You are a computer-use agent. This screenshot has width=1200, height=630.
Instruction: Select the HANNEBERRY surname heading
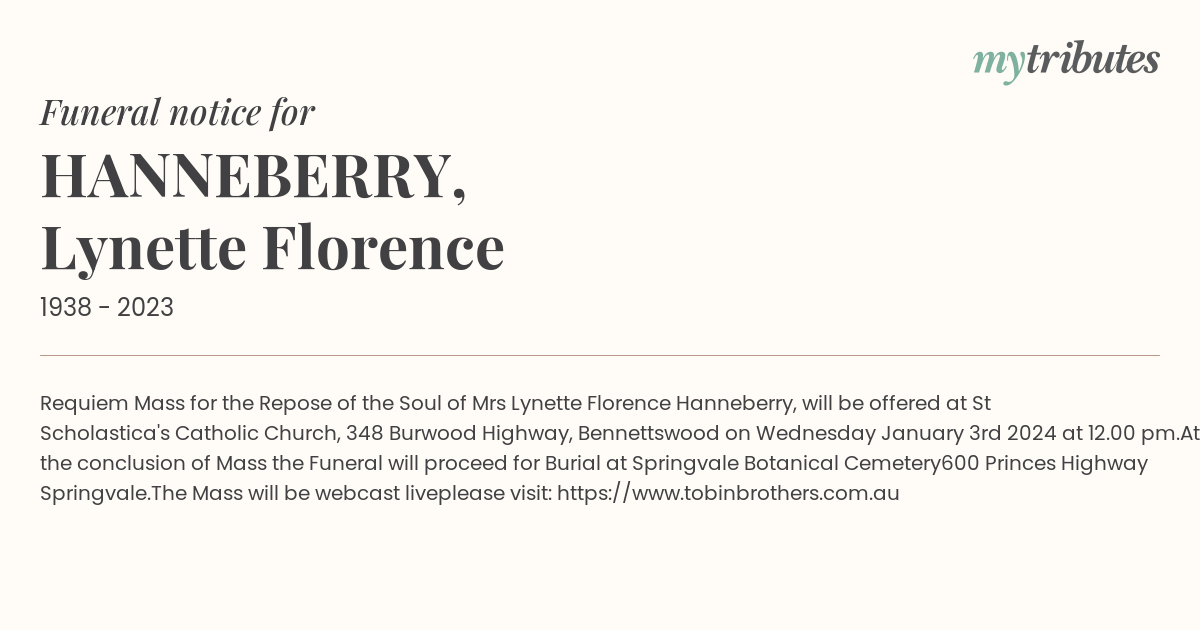pyautogui.click(x=253, y=176)
